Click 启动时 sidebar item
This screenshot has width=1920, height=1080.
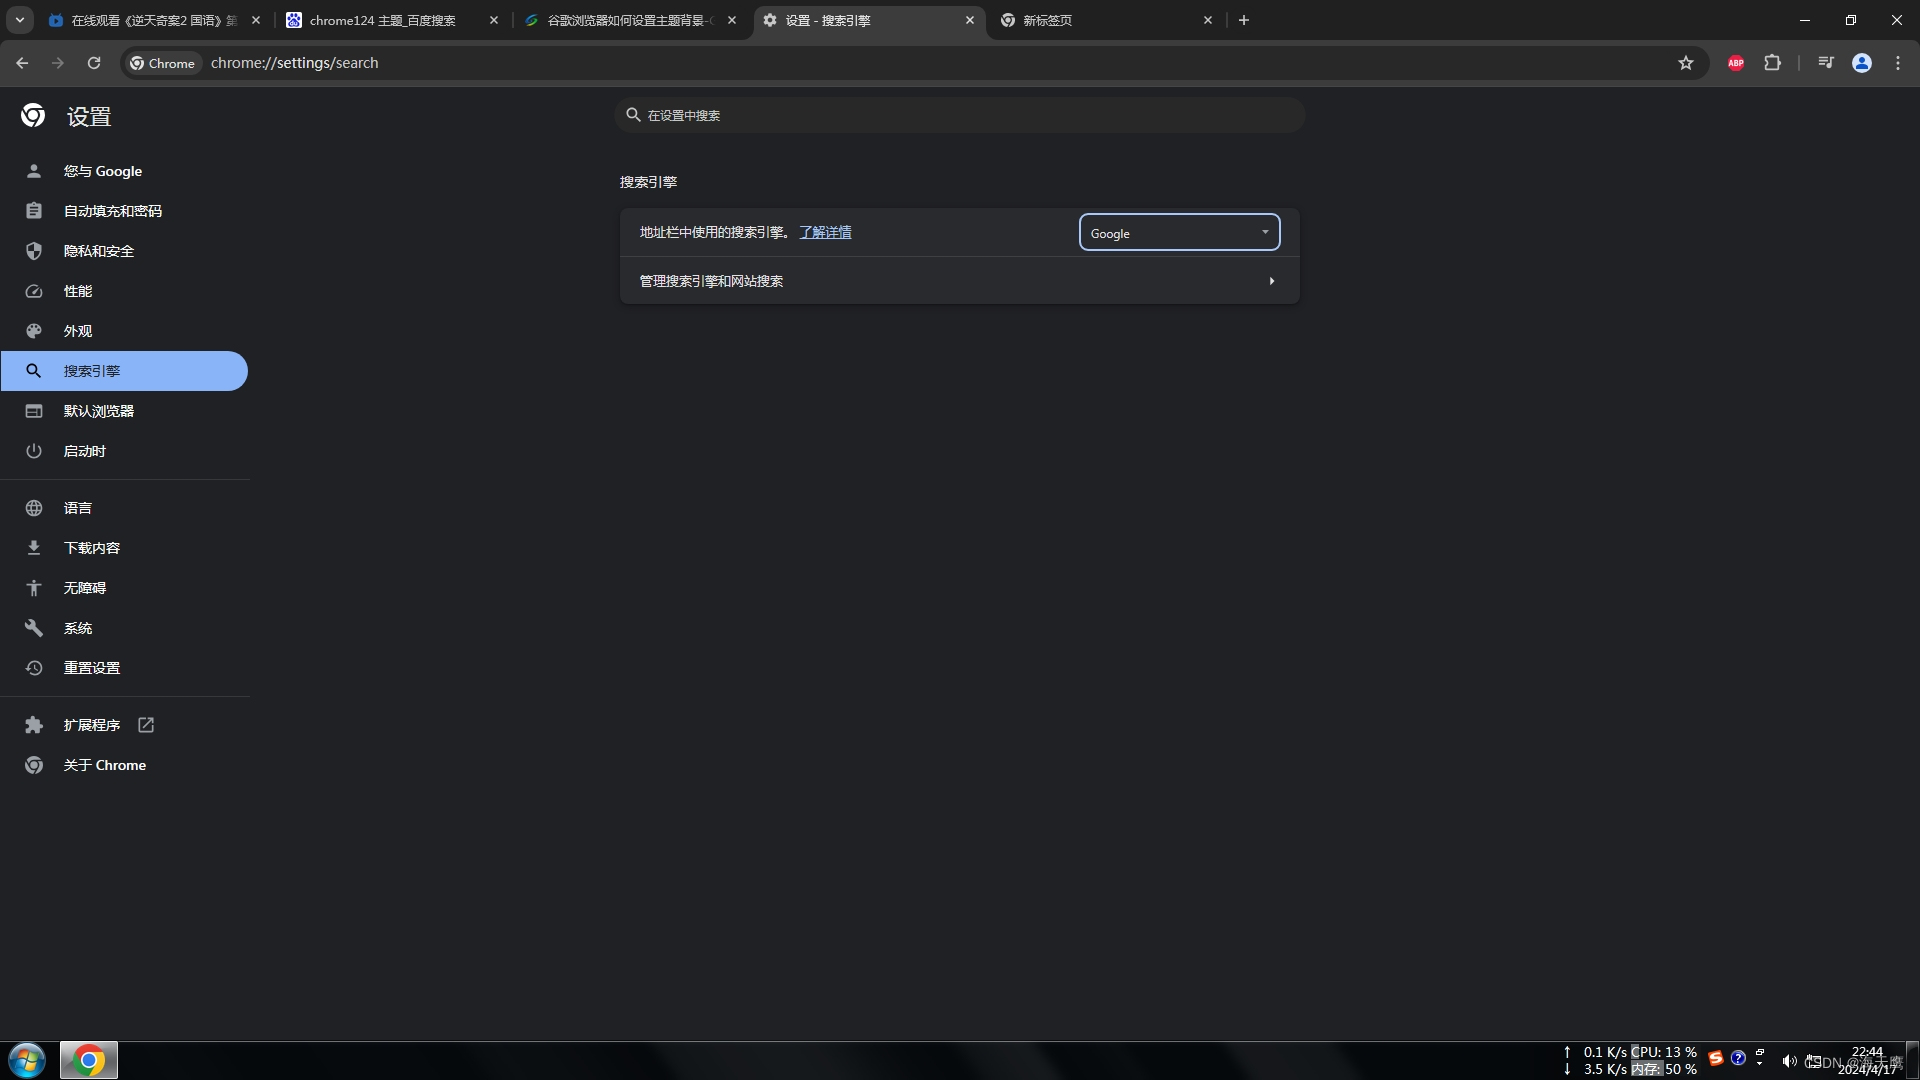(x=83, y=451)
